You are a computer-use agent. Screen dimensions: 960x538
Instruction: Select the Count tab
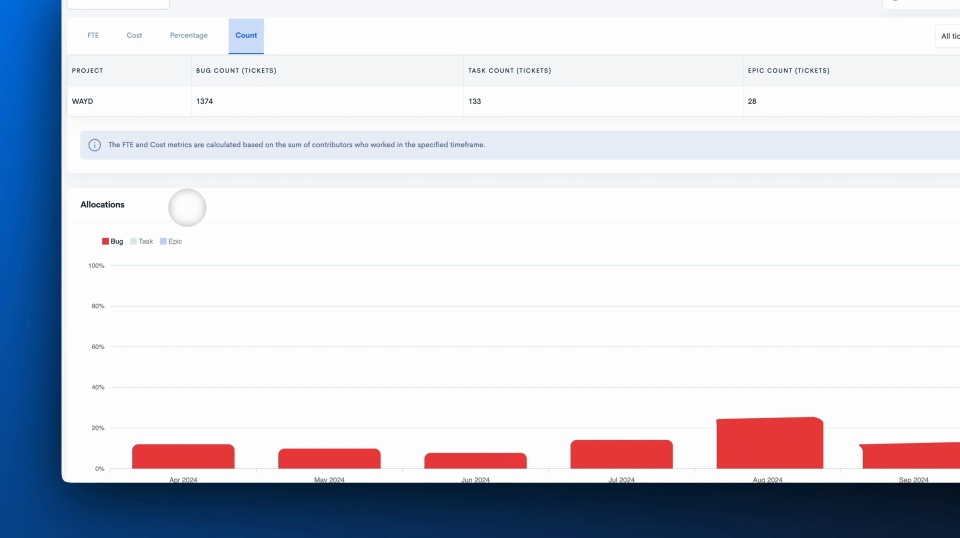pyautogui.click(x=246, y=35)
